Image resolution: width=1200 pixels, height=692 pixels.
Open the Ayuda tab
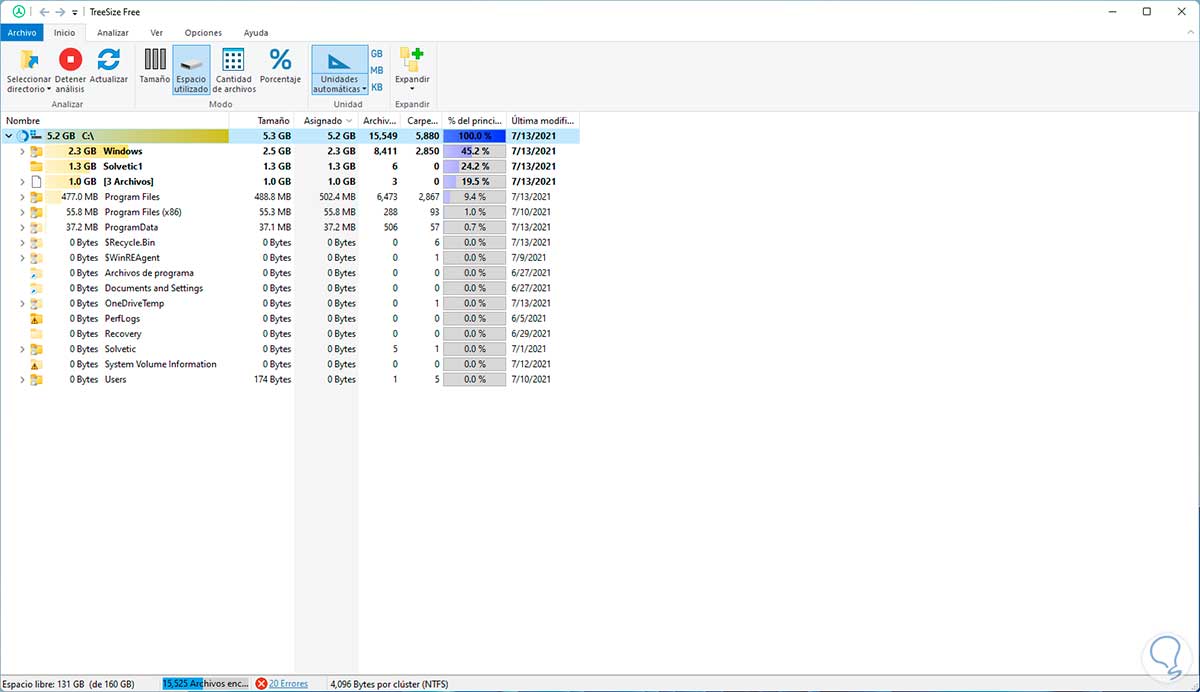256,33
